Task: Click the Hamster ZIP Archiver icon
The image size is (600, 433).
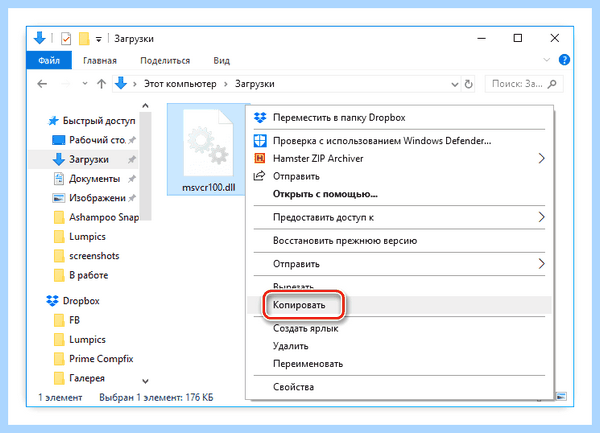Action: [260, 158]
